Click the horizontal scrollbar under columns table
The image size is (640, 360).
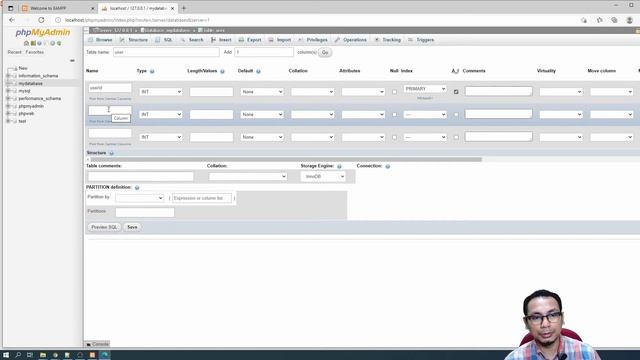286,160
